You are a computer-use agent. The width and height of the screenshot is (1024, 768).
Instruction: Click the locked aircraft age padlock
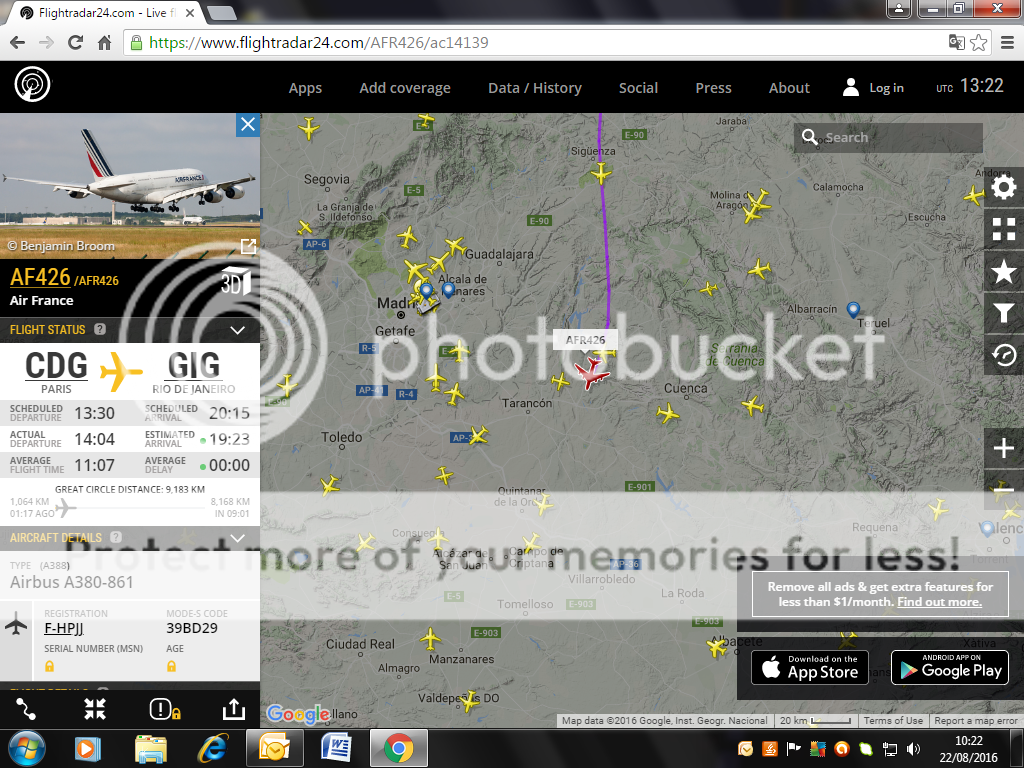tap(171, 666)
